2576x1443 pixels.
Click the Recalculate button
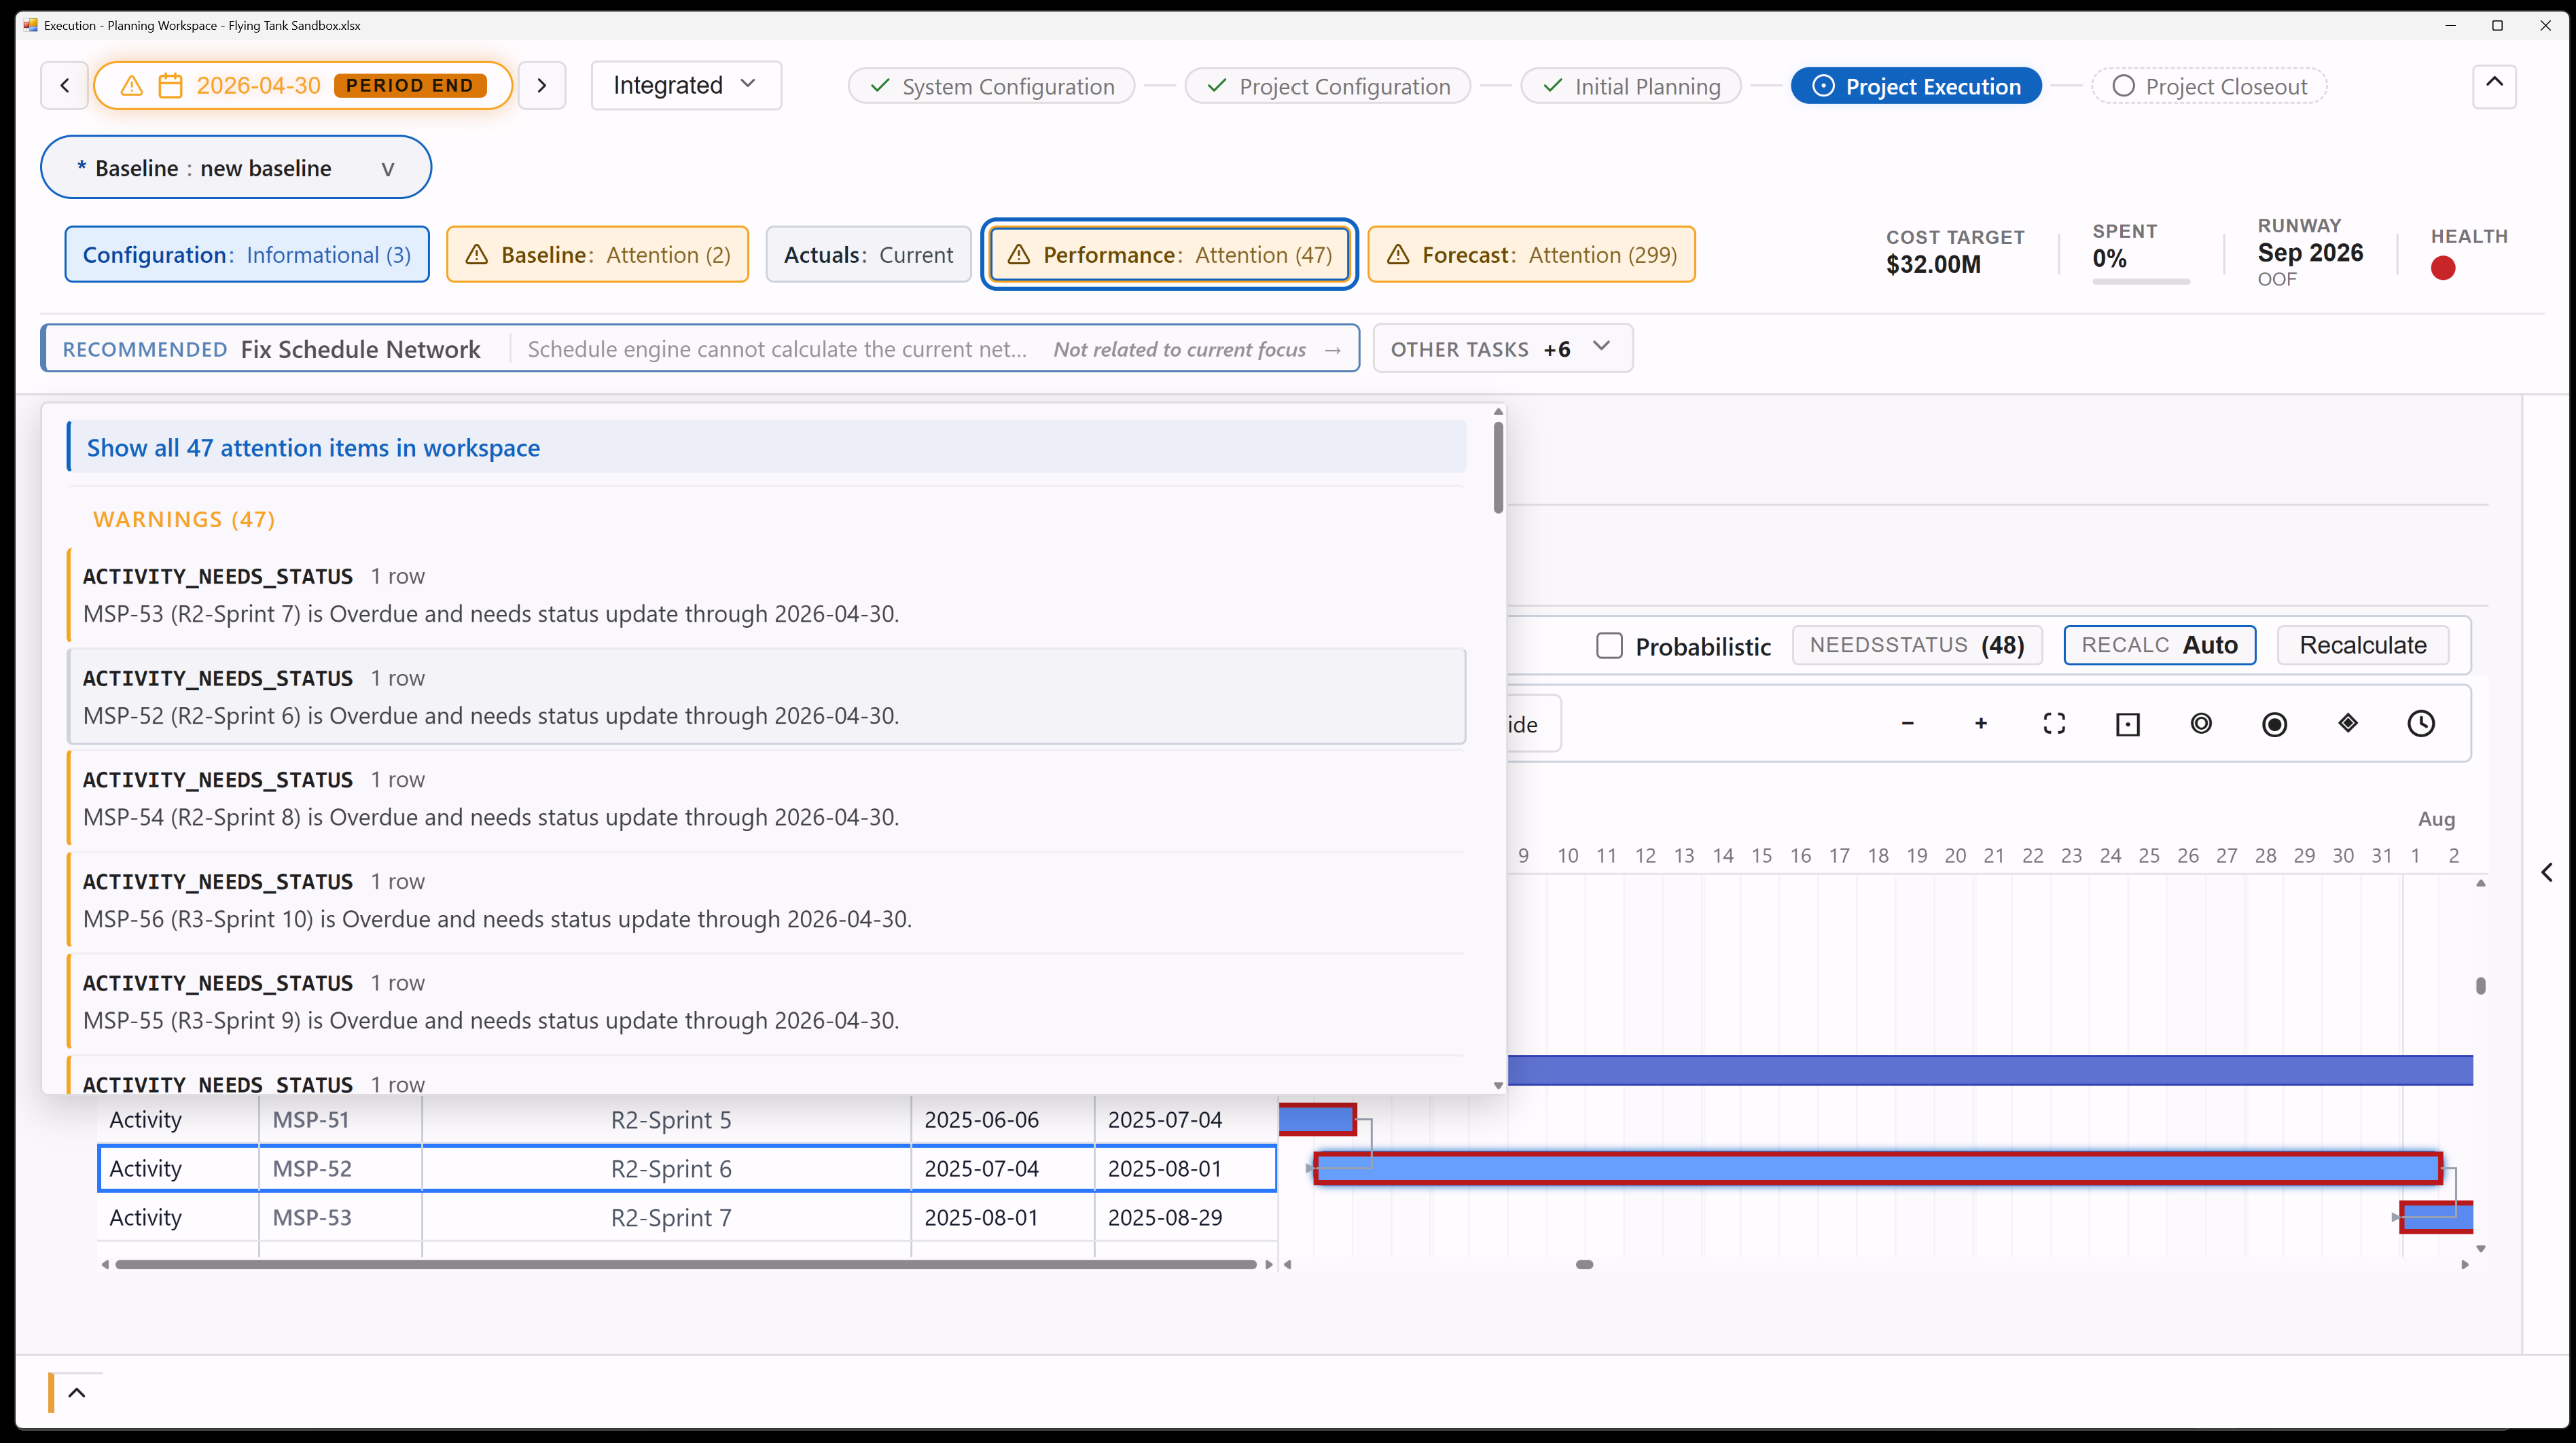pyautogui.click(x=2363, y=645)
